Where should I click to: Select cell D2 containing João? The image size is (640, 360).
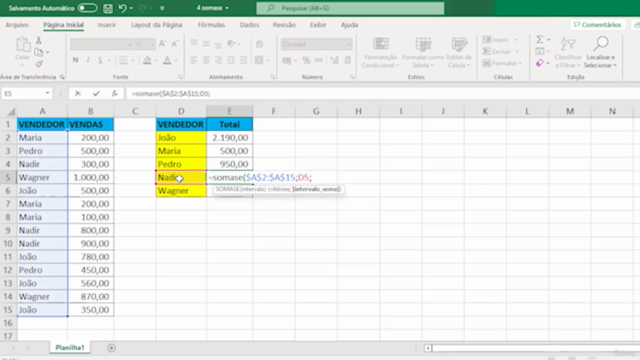tap(181, 138)
